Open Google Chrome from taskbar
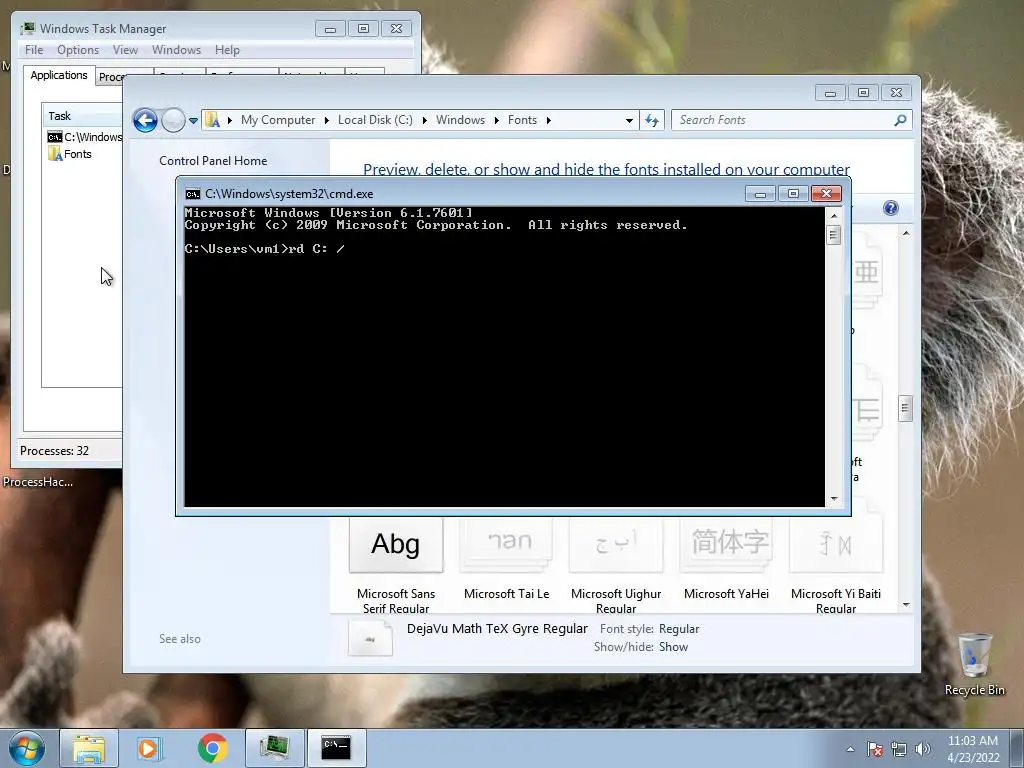Screen dimensions: 1024x768 pyautogui.click(x=213, y=748)
